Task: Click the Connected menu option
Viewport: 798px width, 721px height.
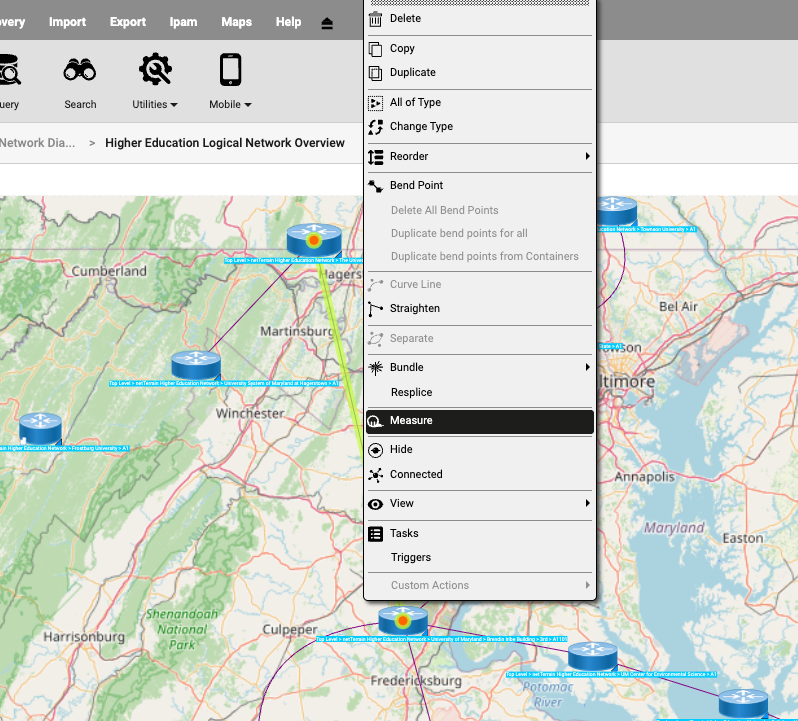Action: (x=416, y=475)
